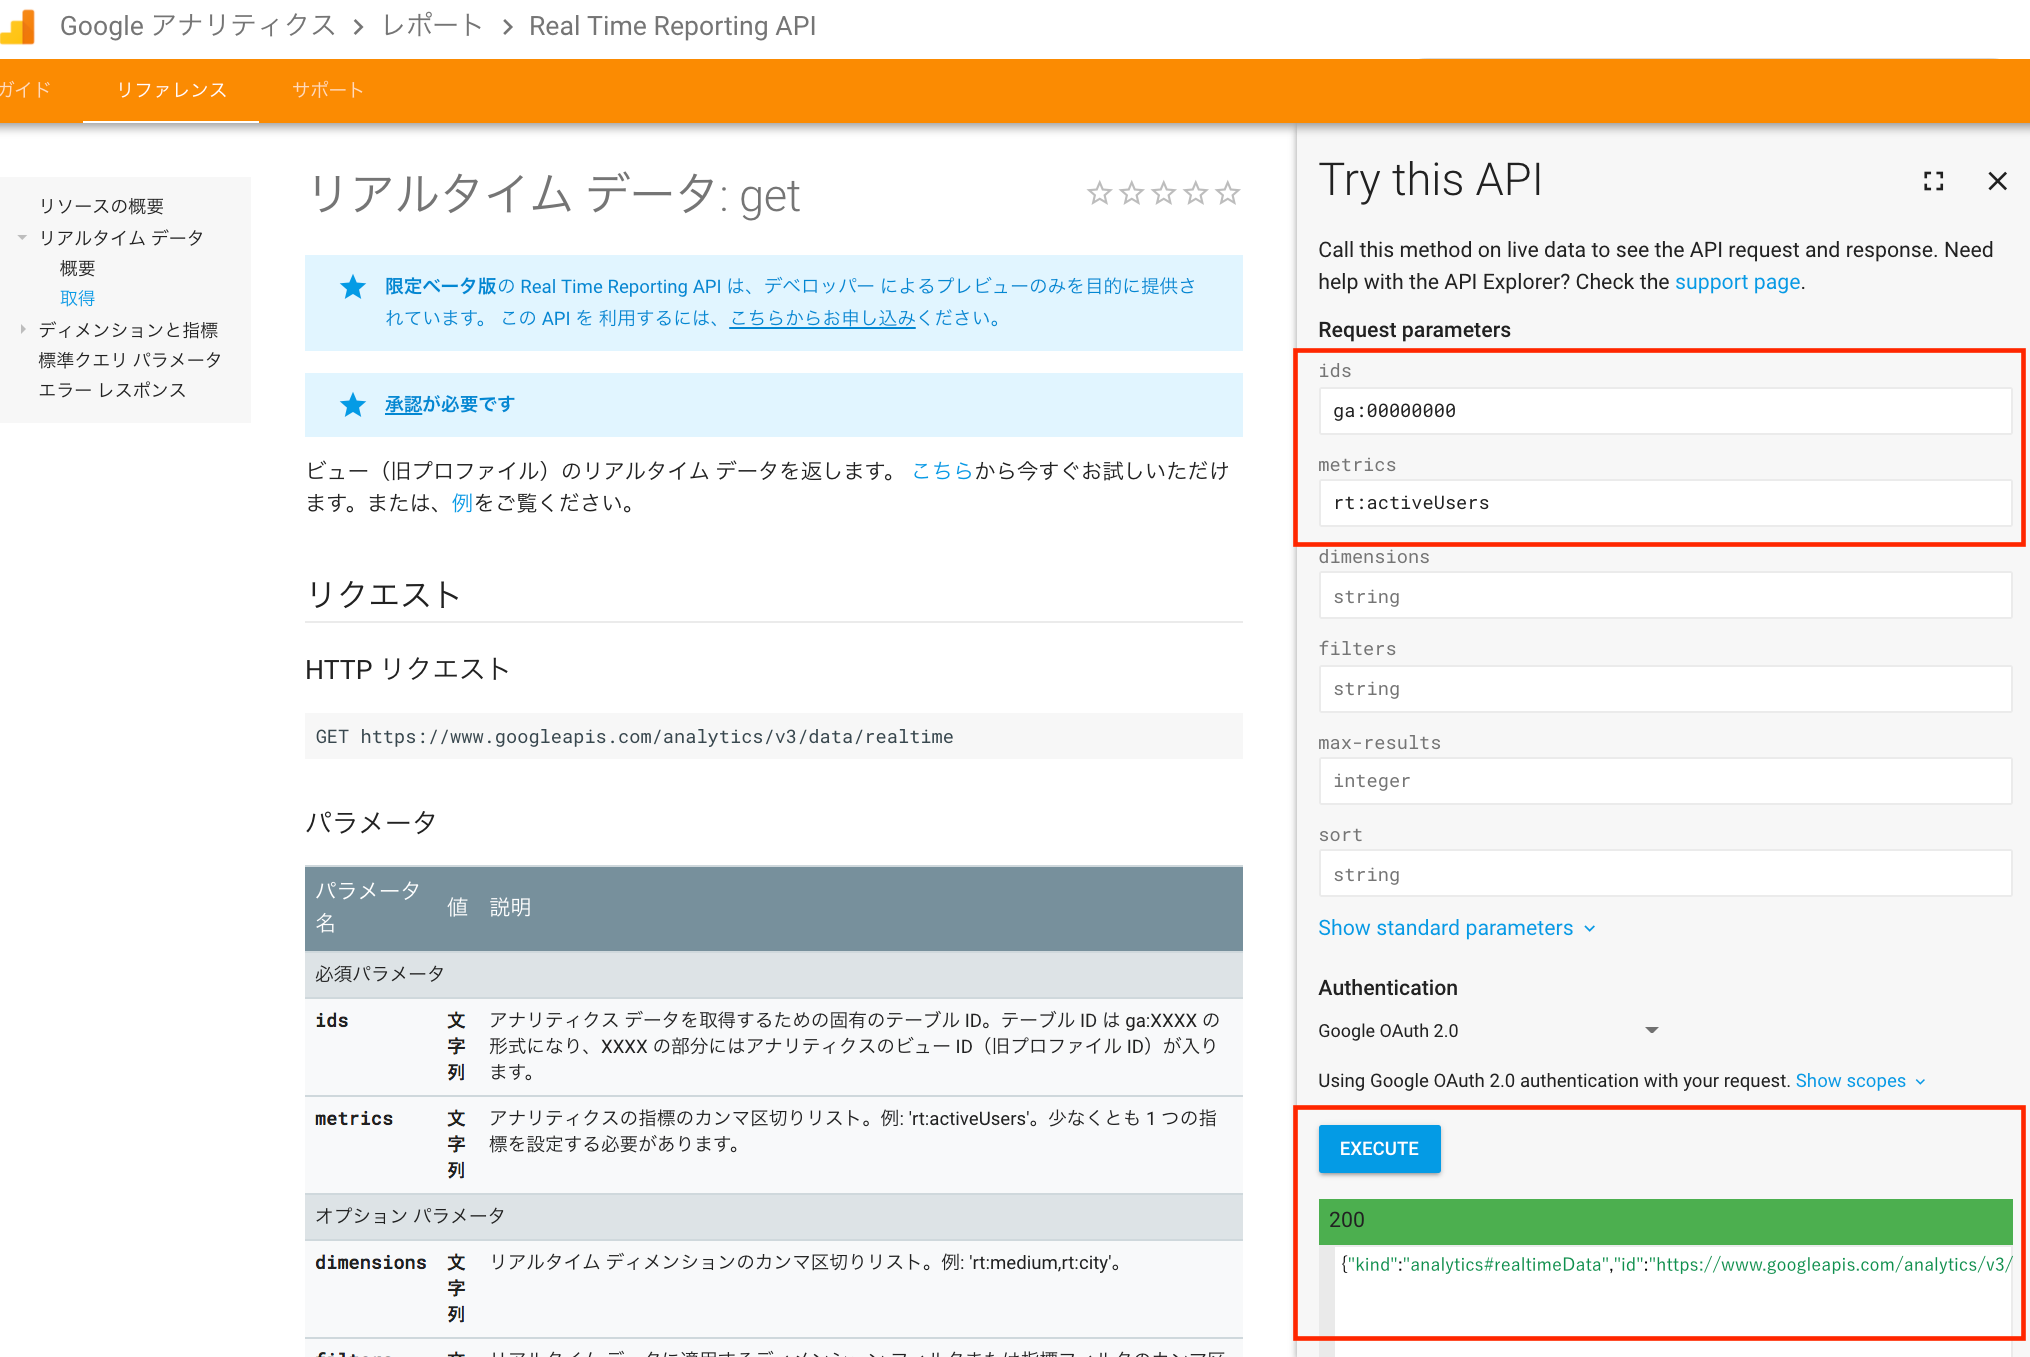2030x1357 pixels.
Task: Click the dimensions input field
Action: click(x=1664, y=596)
